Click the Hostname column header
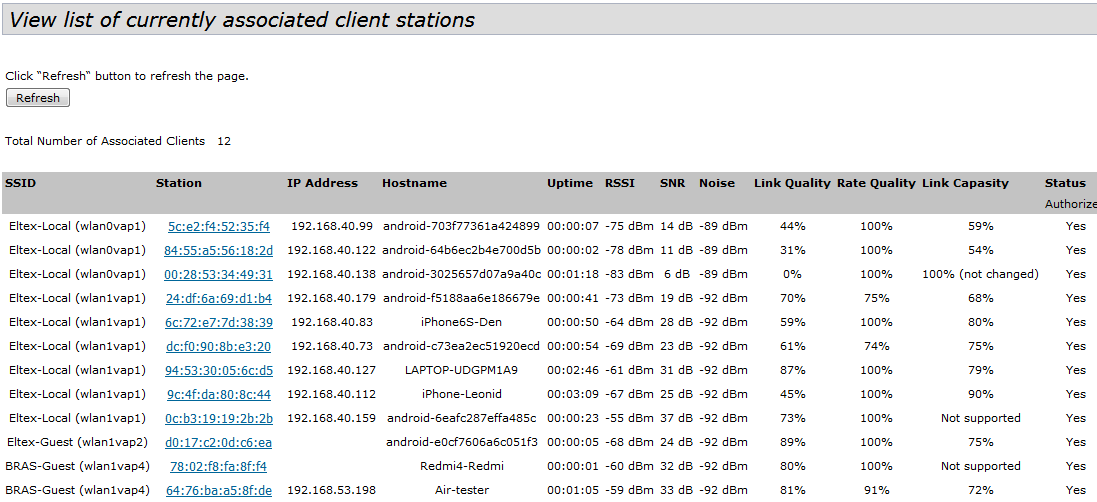1097x502 pixels. pos(414,183)
